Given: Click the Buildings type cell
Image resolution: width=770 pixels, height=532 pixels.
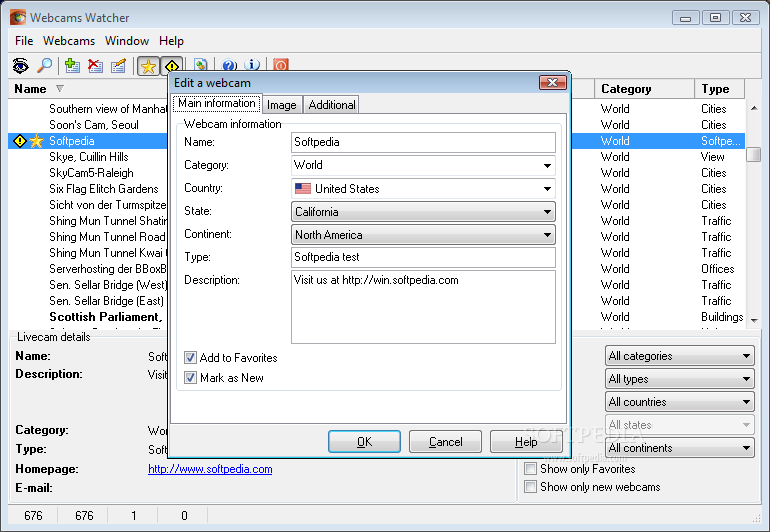Looking at the screenshot, I should point(722,317).
